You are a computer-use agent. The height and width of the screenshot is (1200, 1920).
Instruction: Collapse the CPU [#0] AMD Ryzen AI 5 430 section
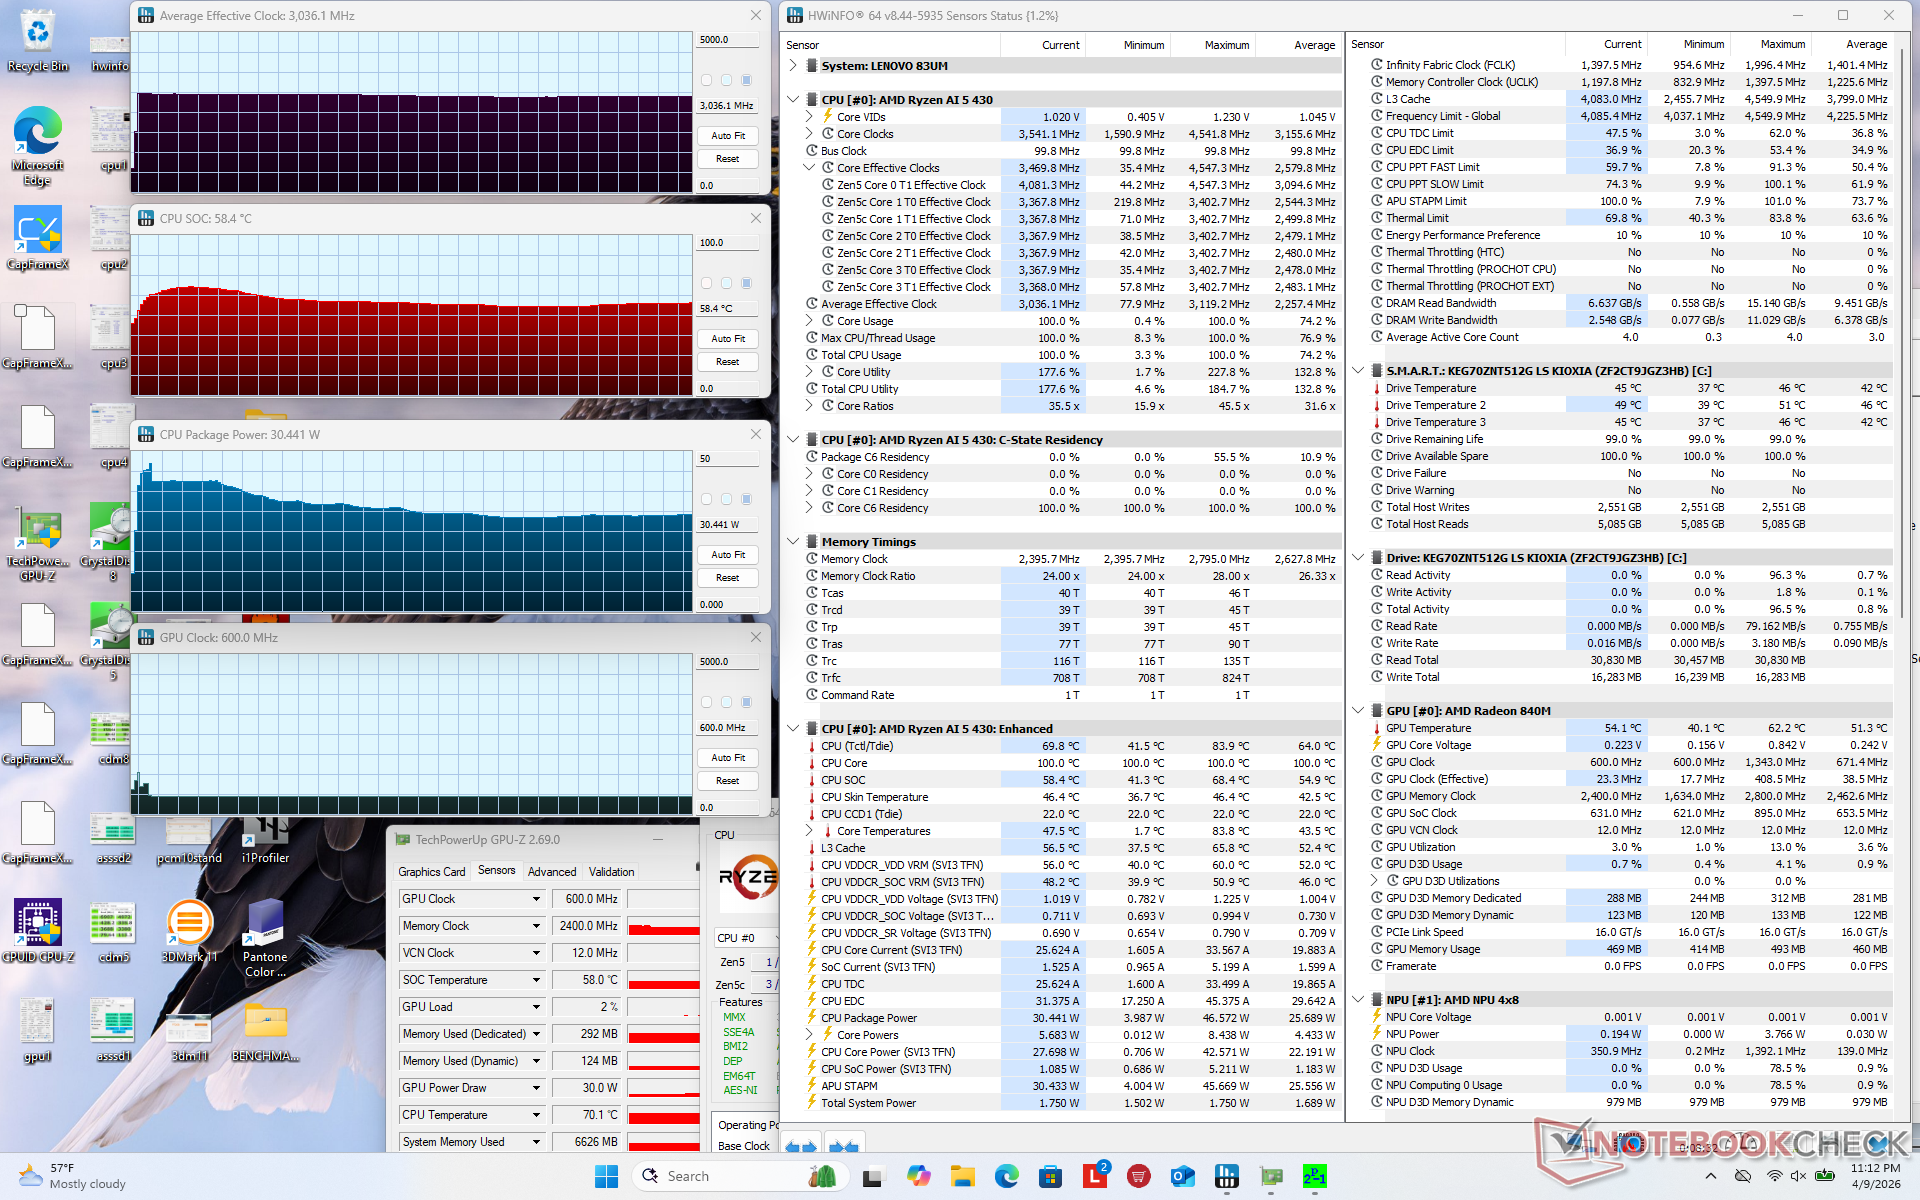(x=793, y=100)
